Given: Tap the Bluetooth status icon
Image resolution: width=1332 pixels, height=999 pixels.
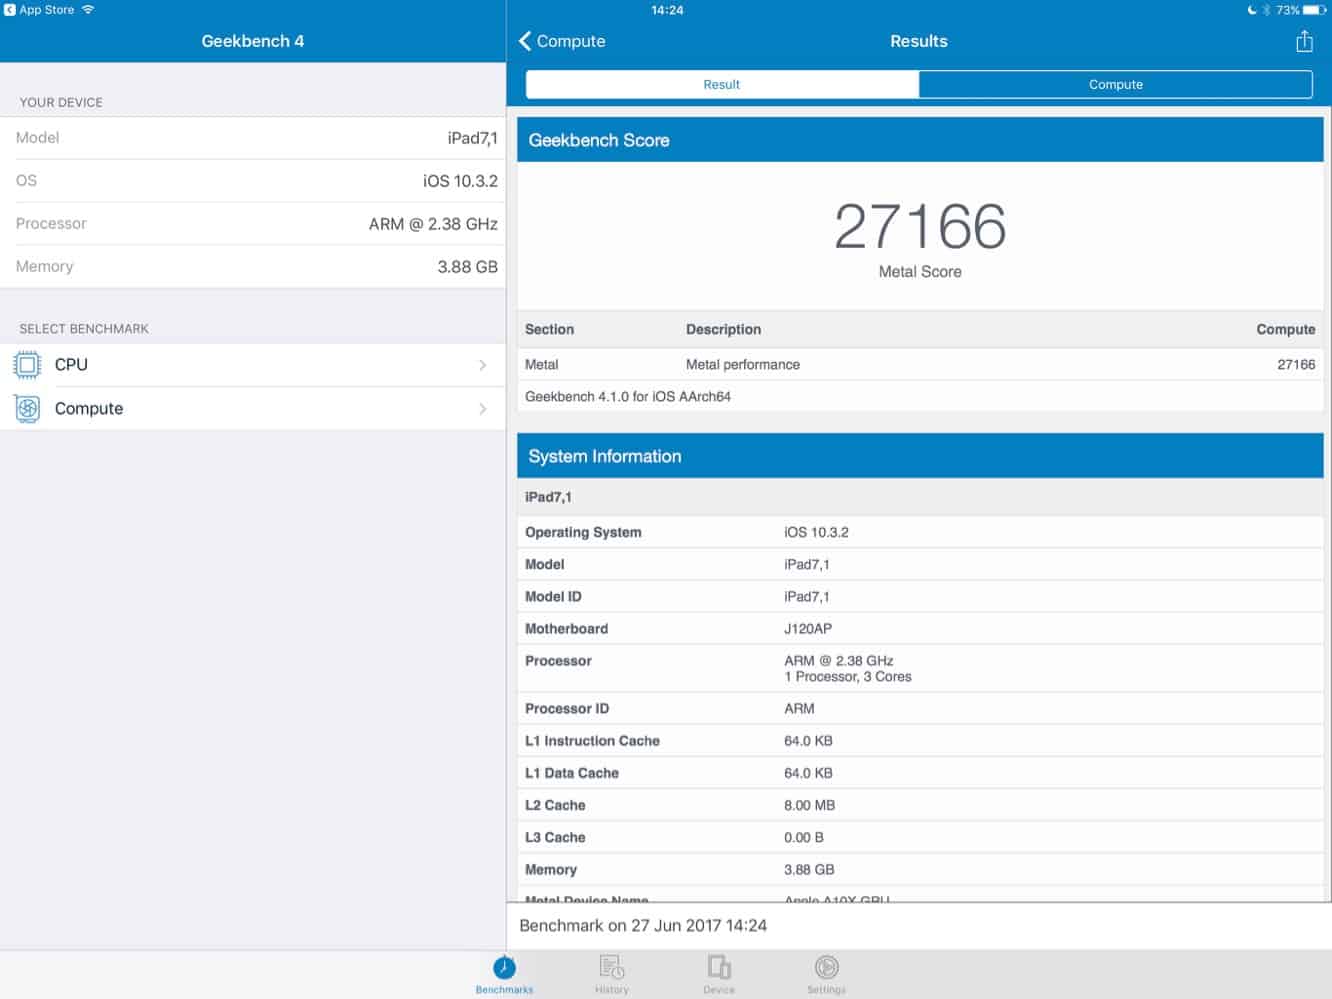Looking at the screenshot, I should (1265, 10).
